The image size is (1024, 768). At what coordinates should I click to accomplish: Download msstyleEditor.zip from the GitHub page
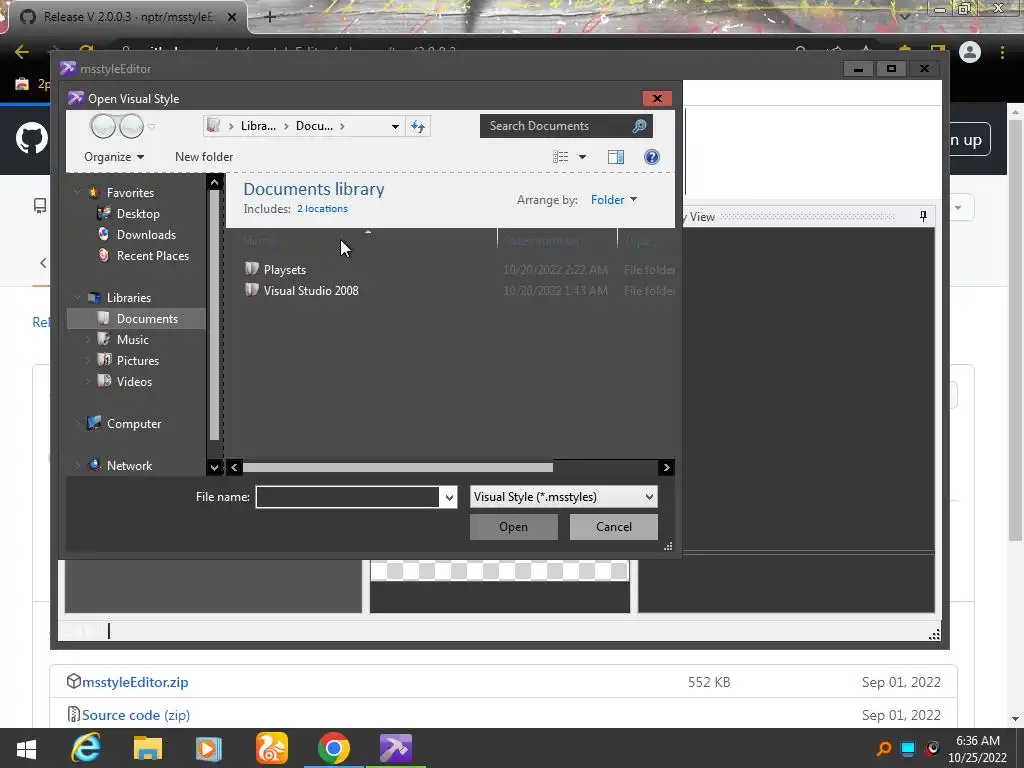coord(135,682)
